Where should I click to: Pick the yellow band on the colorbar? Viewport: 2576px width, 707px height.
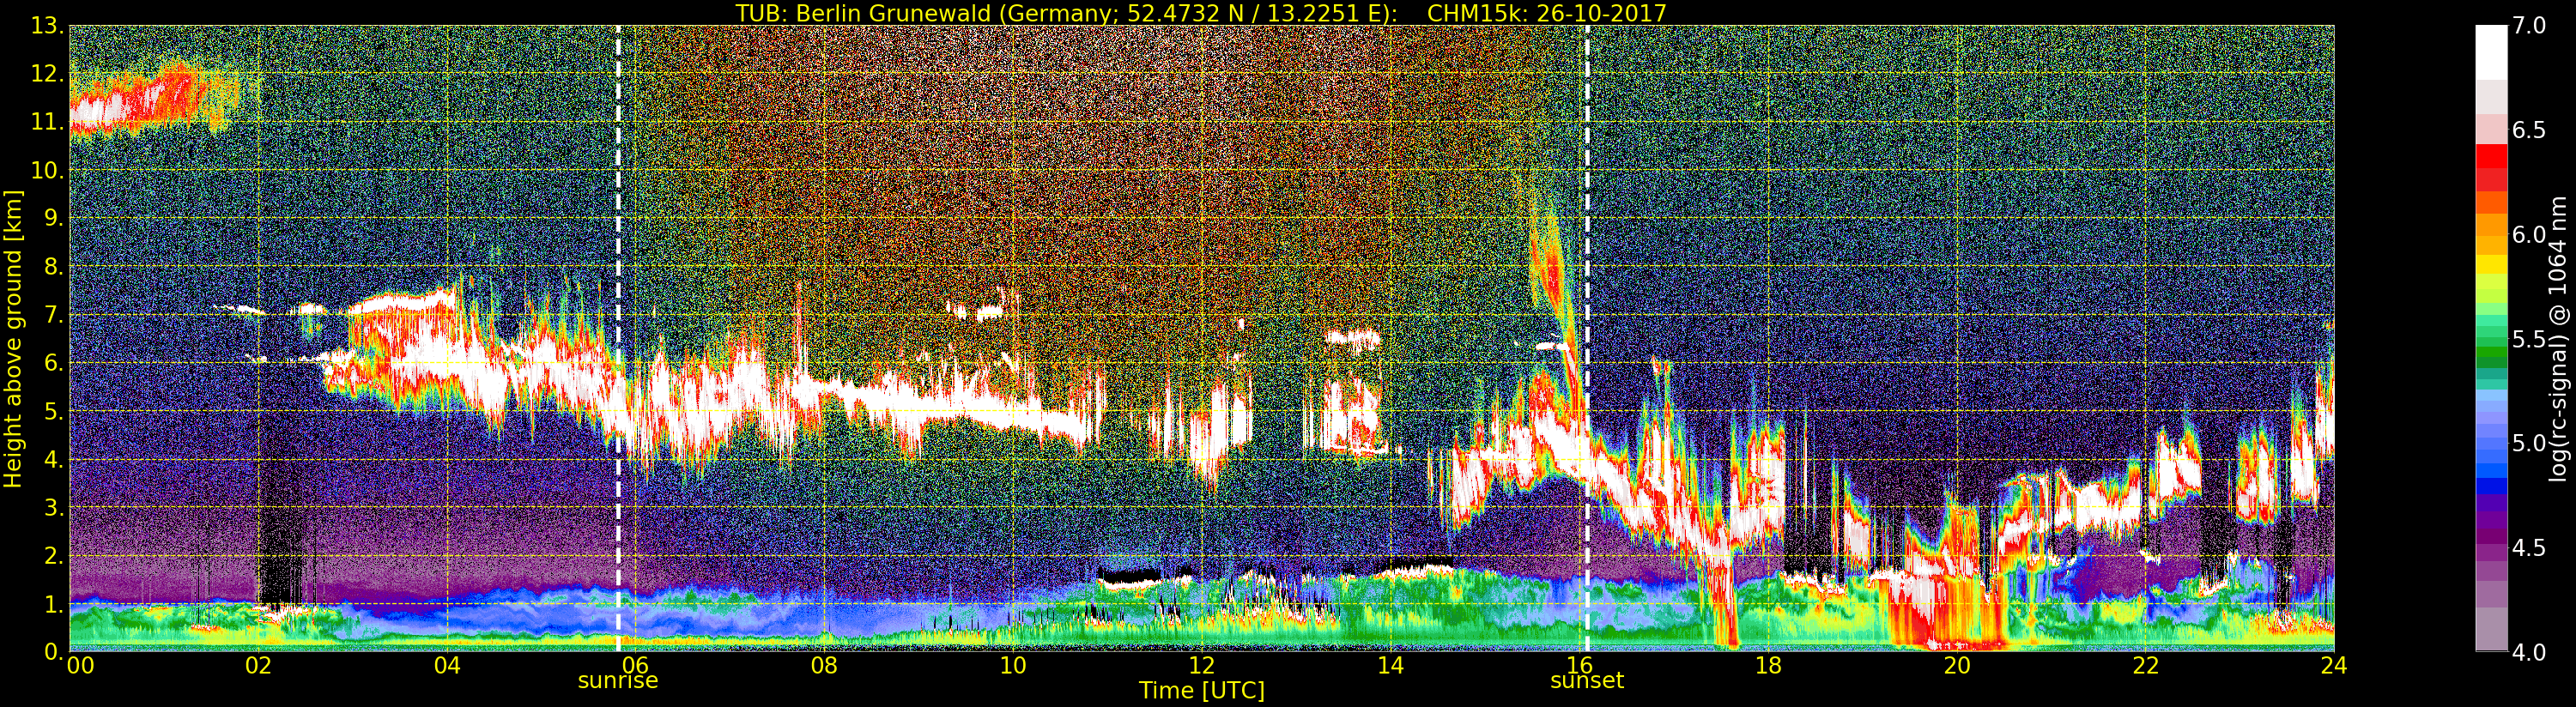[x=2491, y=263]
